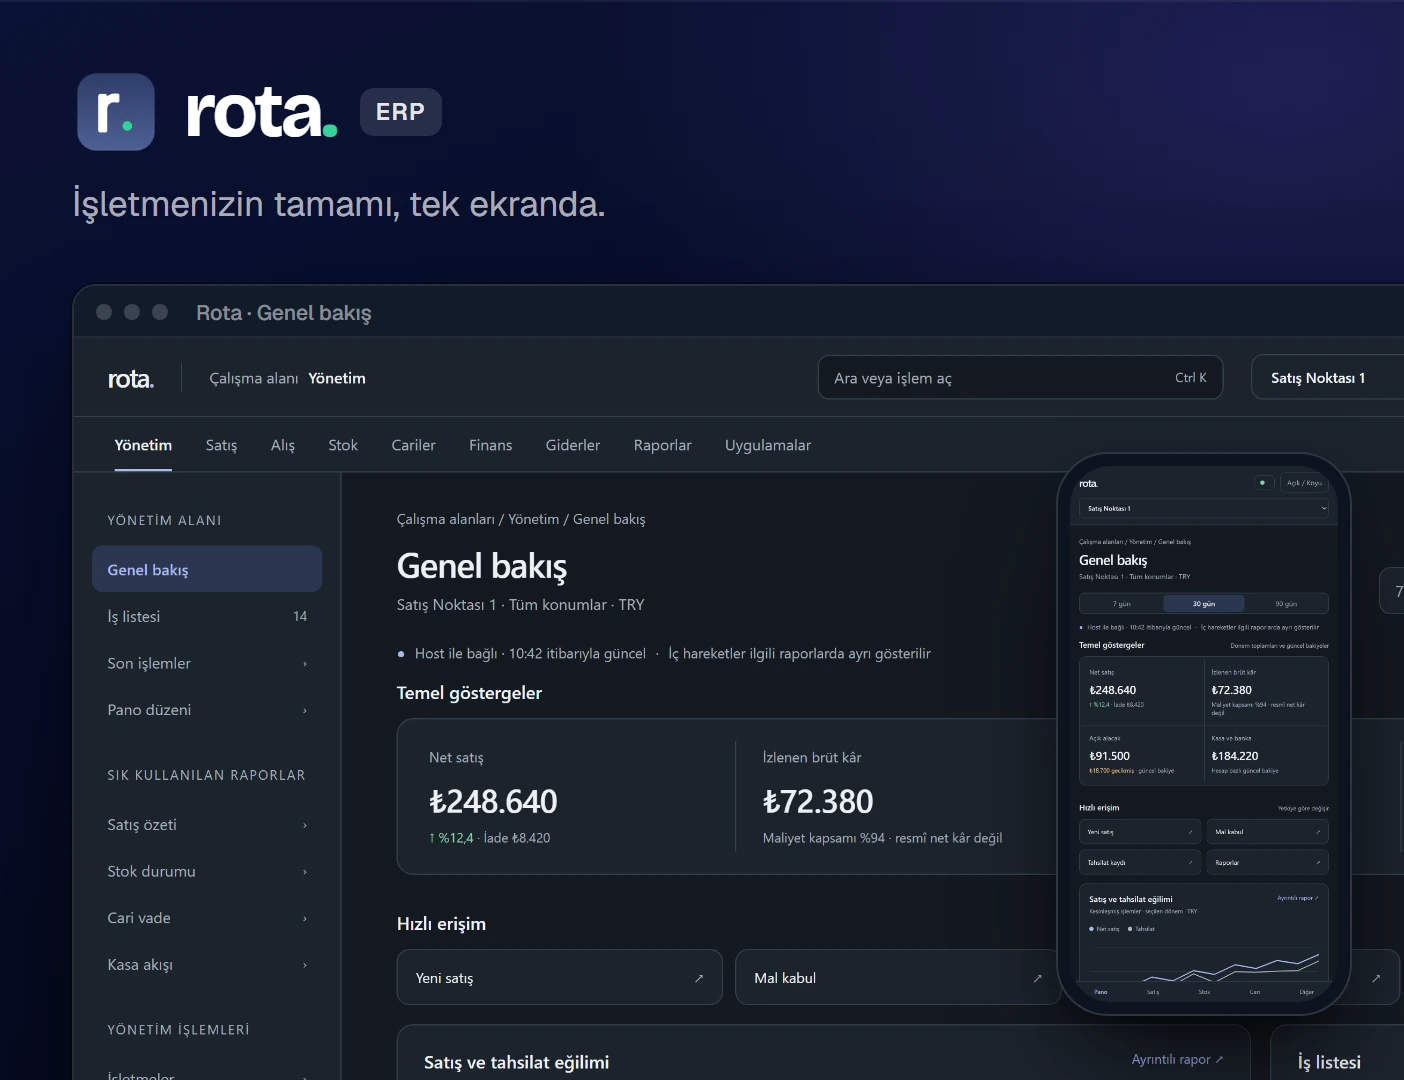
Task: Click phone Açık alacak value ₺91.500
Action: click(1109, 756)
